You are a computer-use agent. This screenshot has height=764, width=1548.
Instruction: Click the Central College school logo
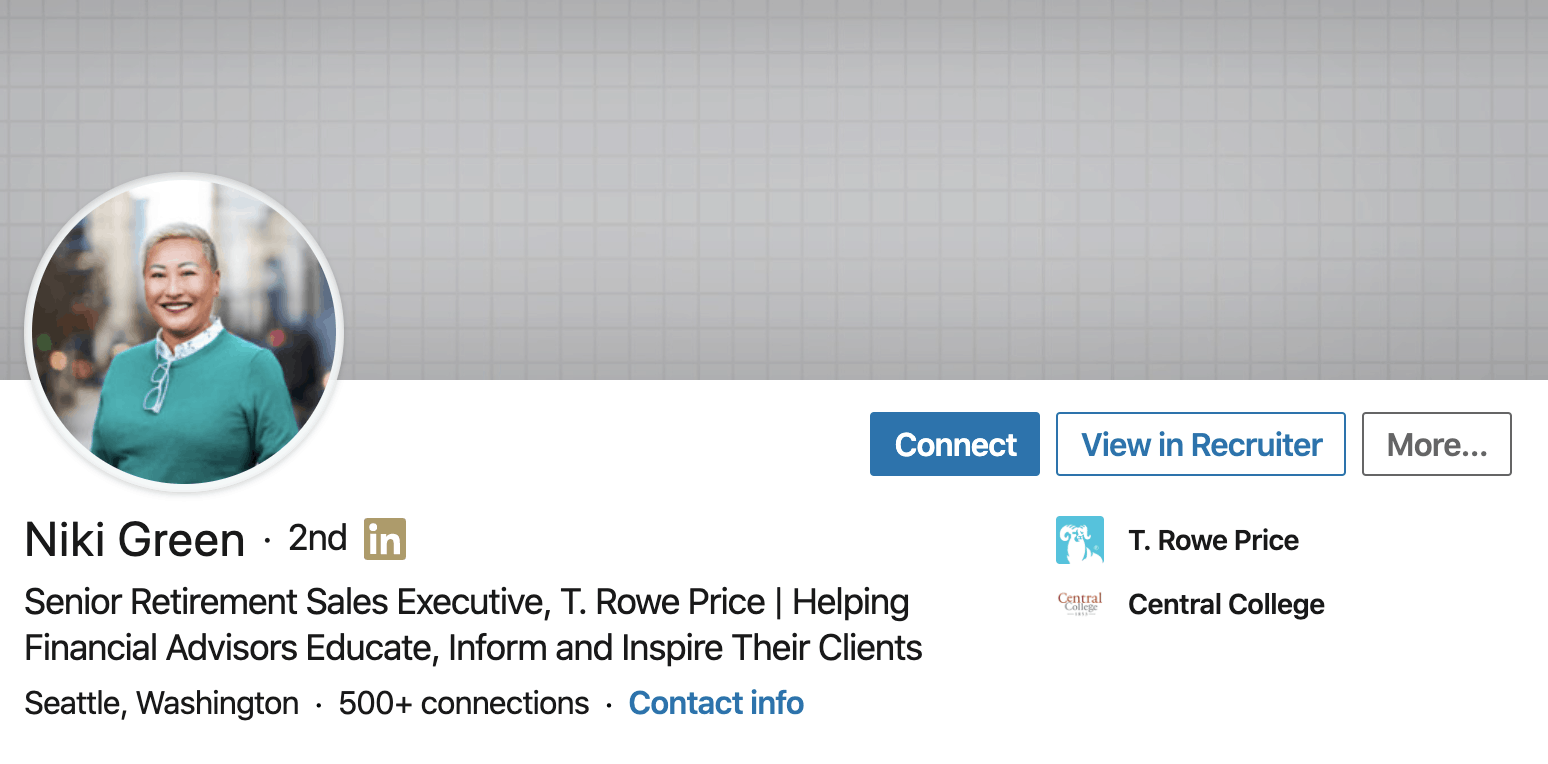1080,604
